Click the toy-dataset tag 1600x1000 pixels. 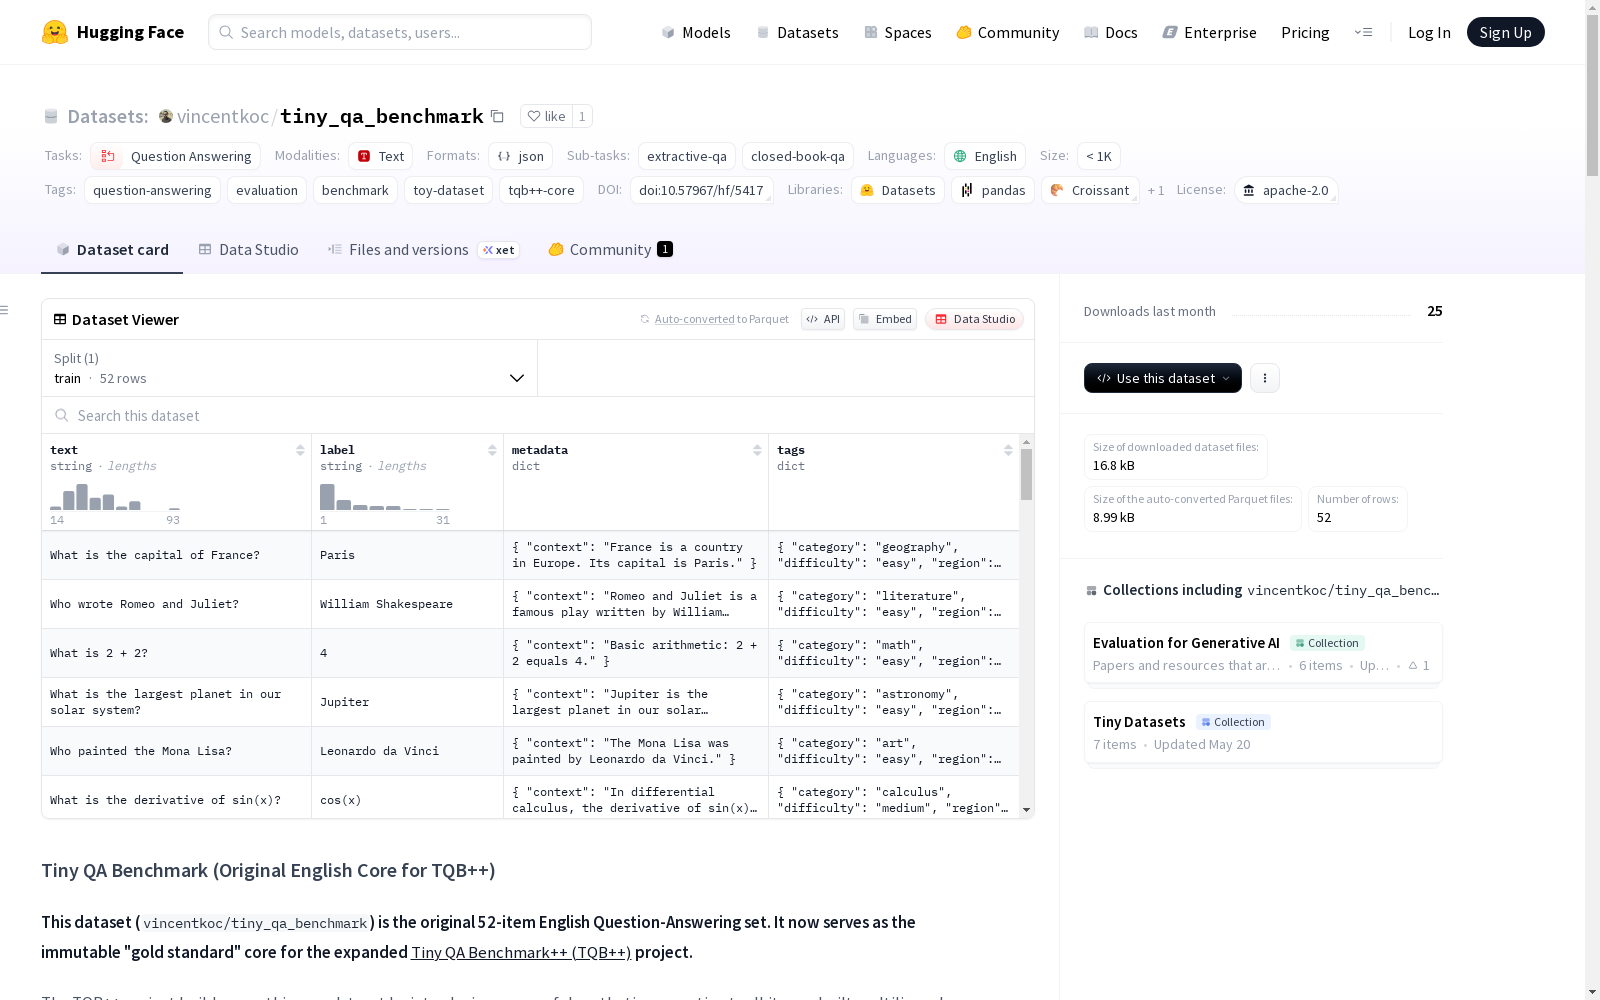pos(448,190)
